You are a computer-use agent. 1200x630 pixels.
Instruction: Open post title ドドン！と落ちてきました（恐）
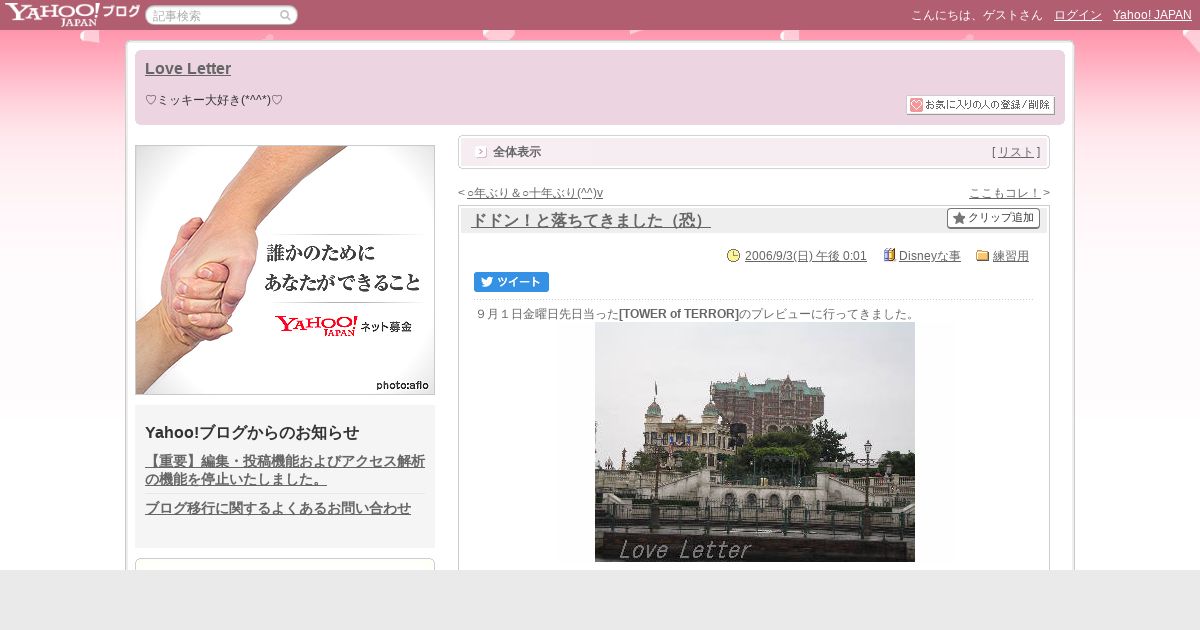[x=590, y=220]
